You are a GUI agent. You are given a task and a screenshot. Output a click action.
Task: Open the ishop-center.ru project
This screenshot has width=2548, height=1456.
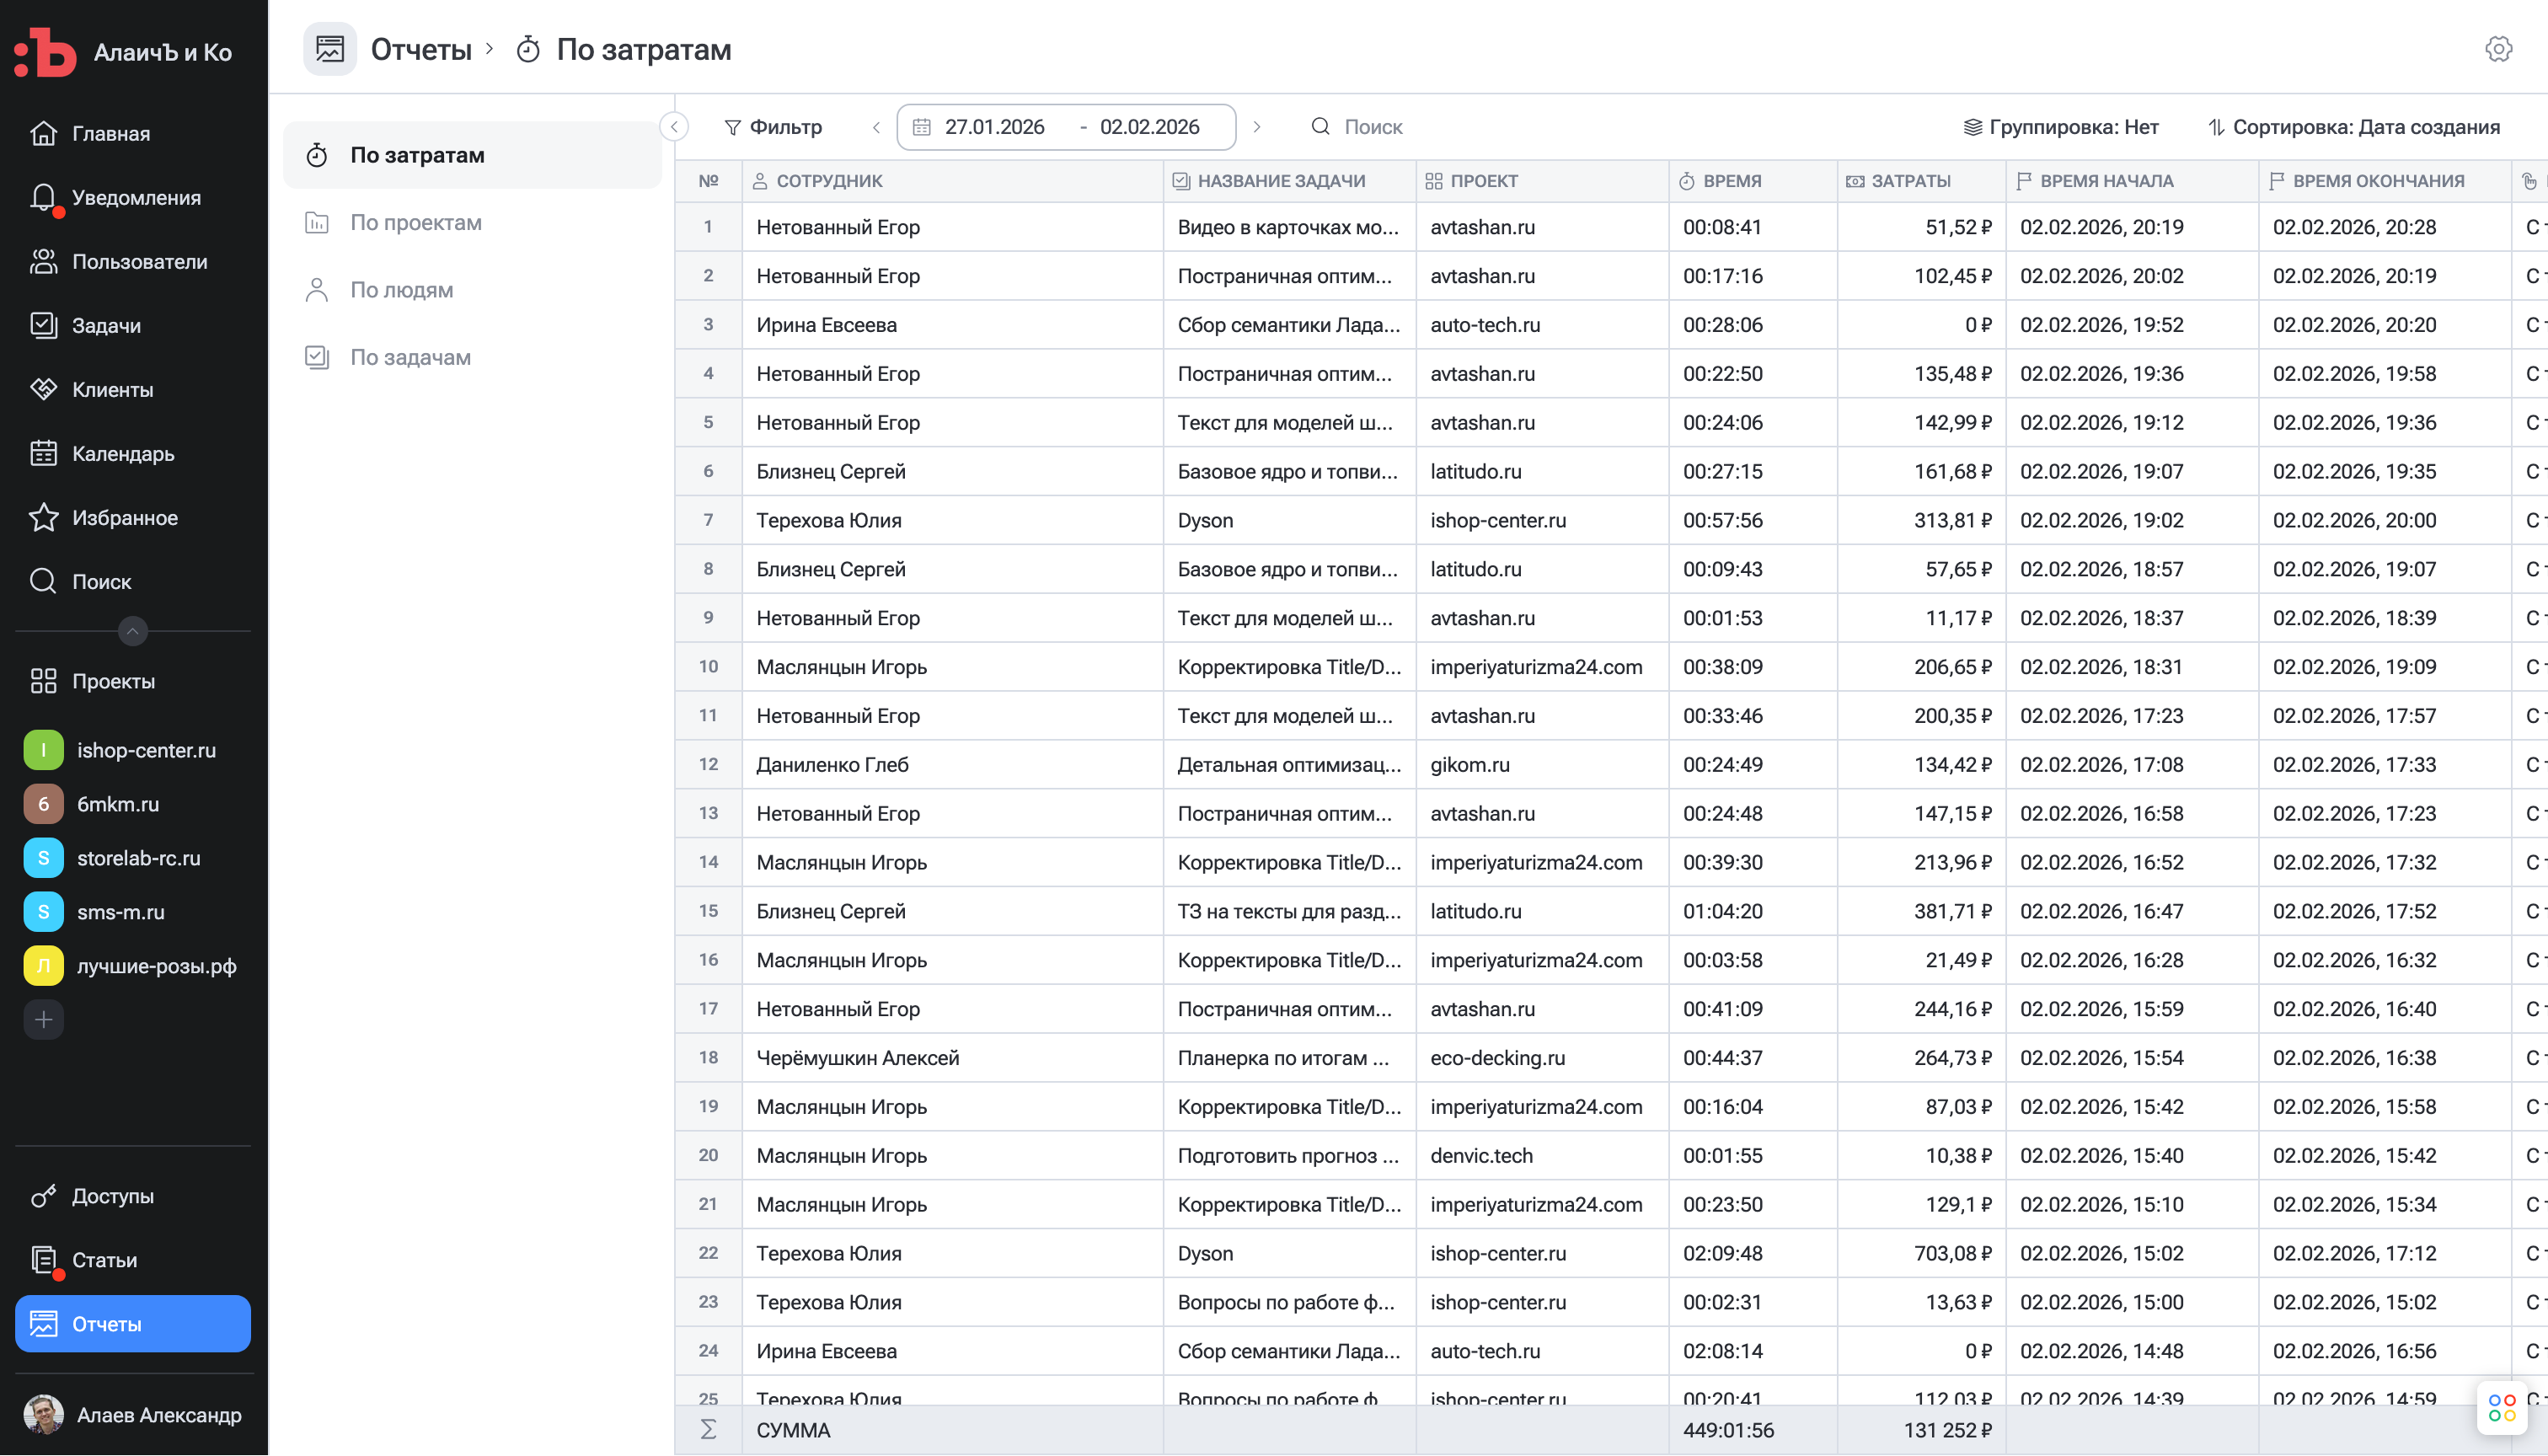coord(145,750)
